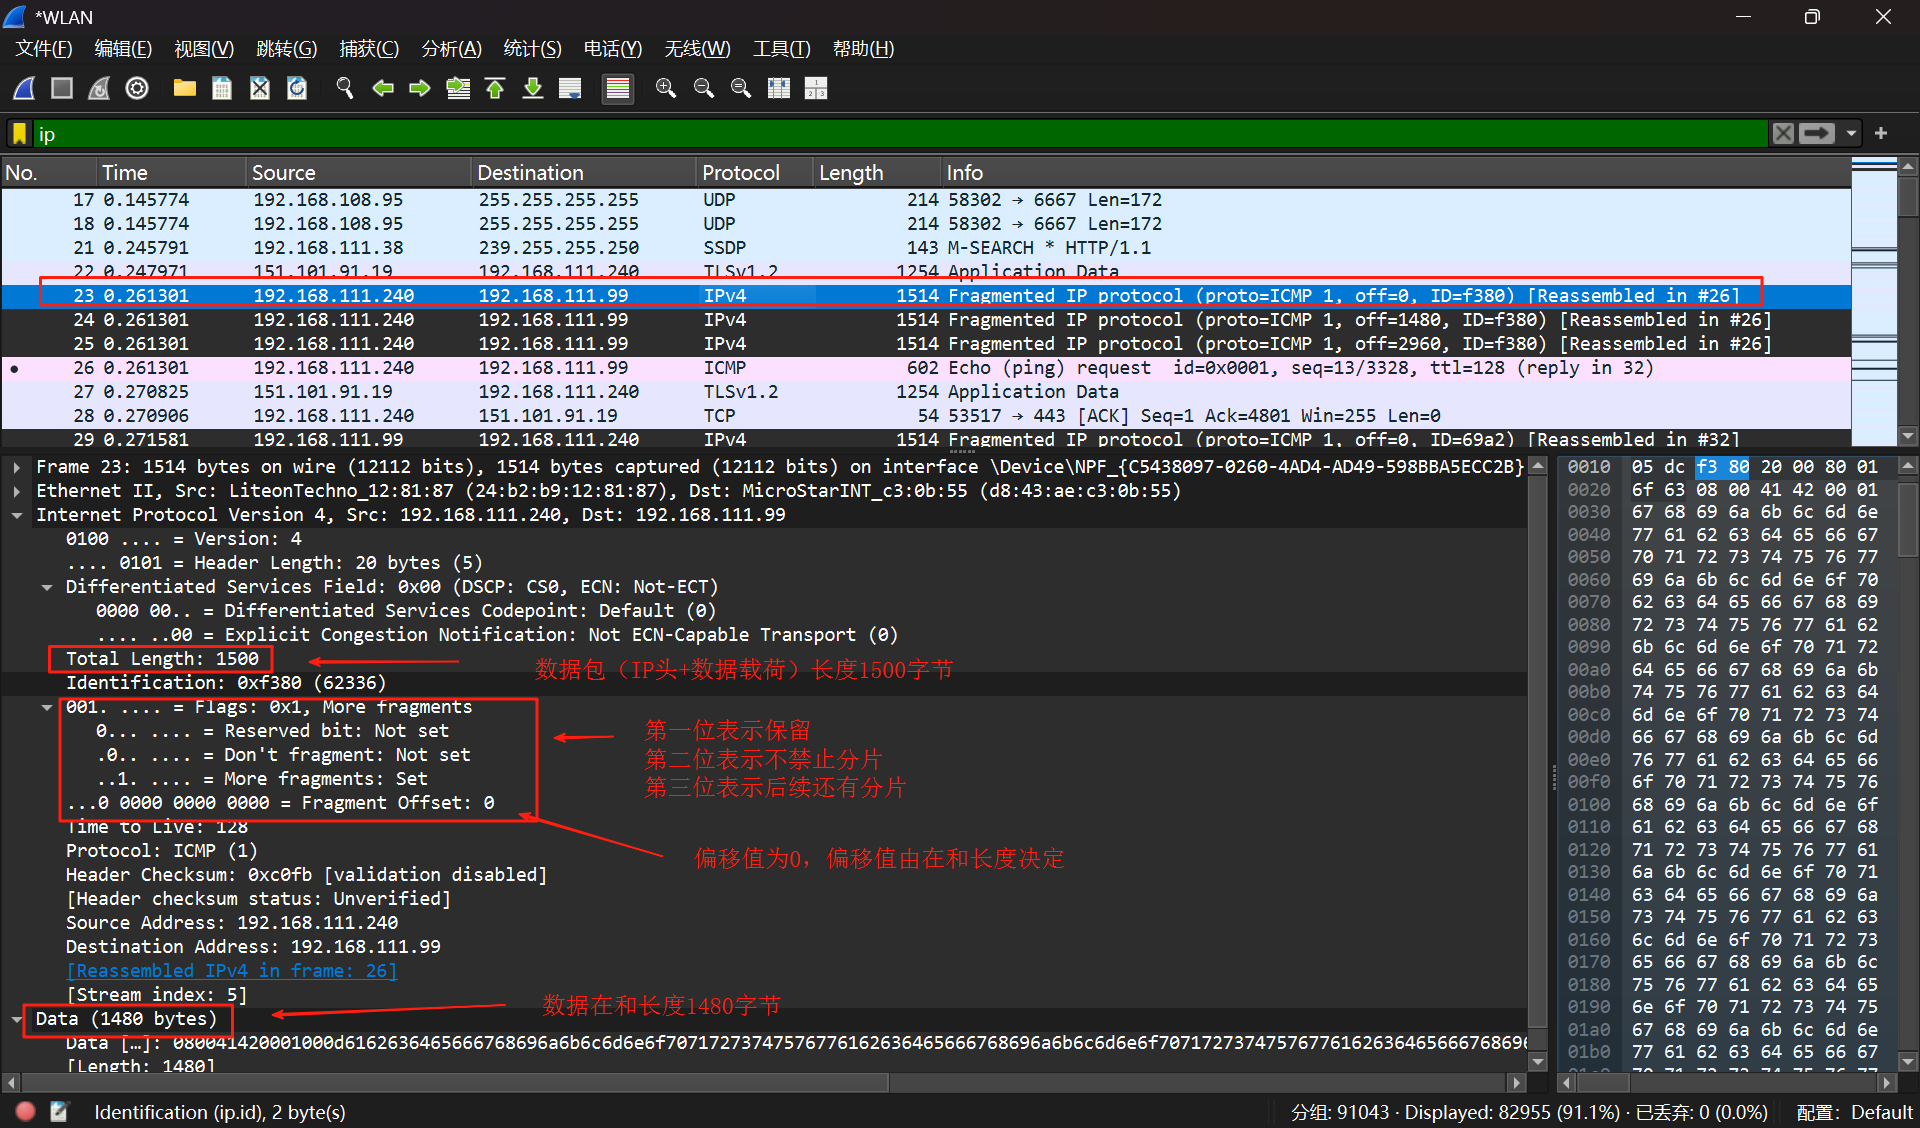1920x1128 pixels.
Task: Open the 统计(S) menu
Action: click(x=531, y=49)
